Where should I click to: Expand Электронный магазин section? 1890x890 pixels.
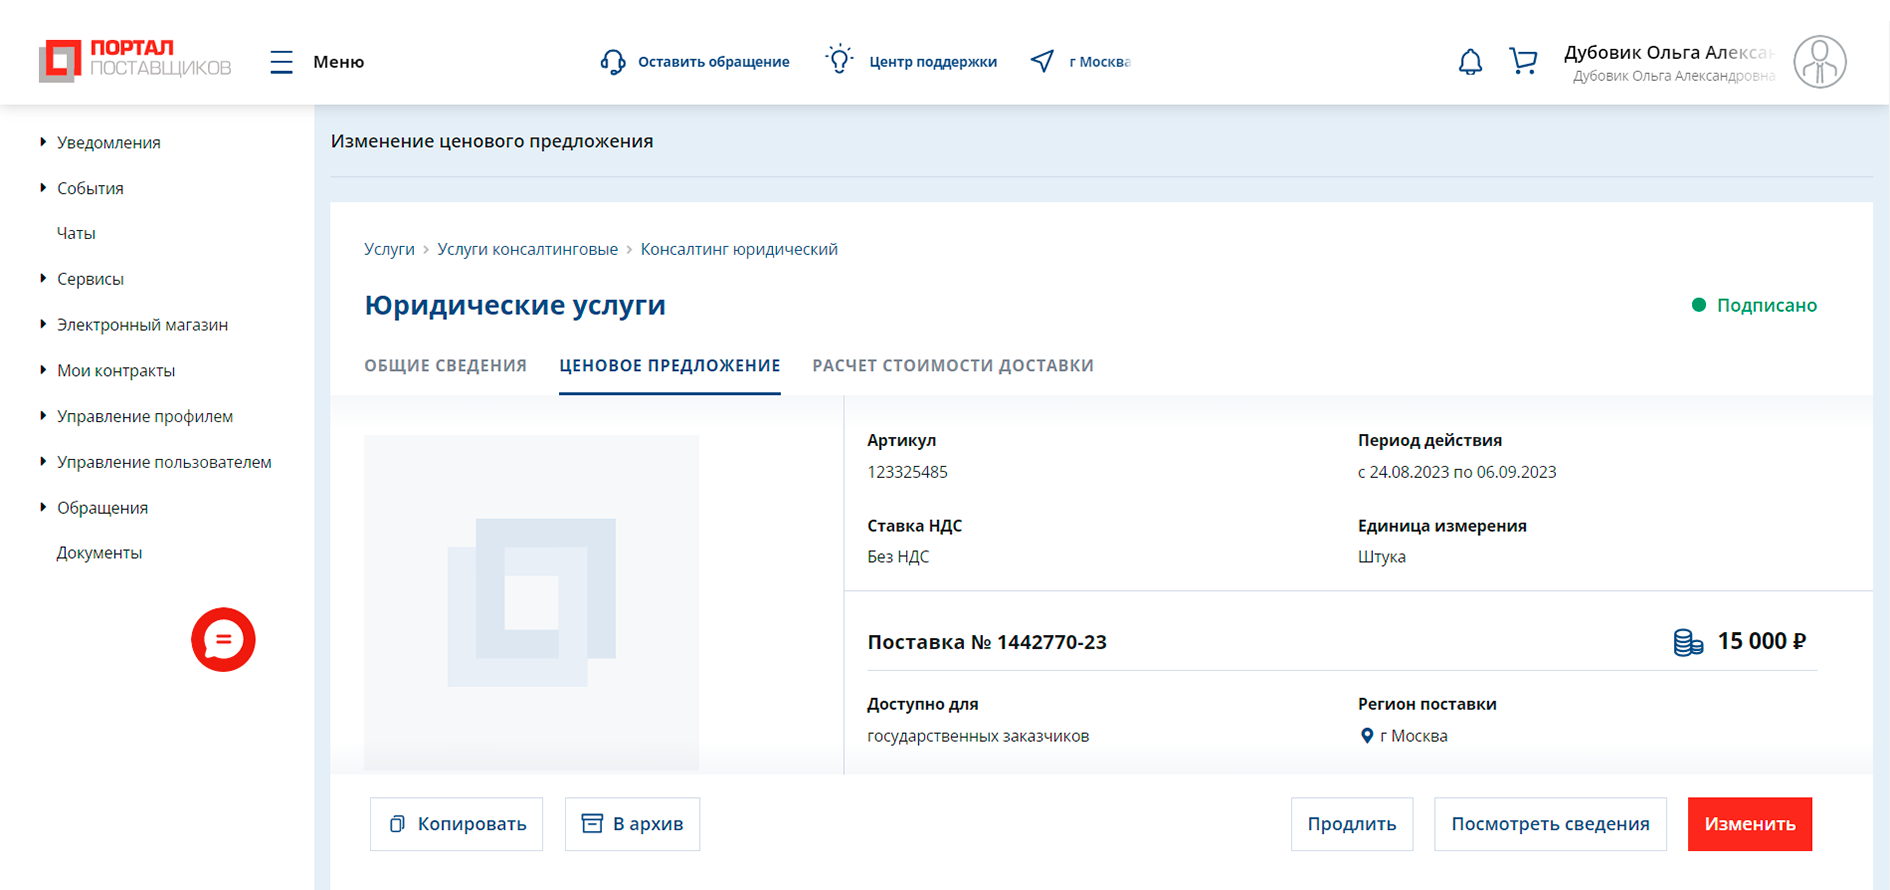(43, 324)
